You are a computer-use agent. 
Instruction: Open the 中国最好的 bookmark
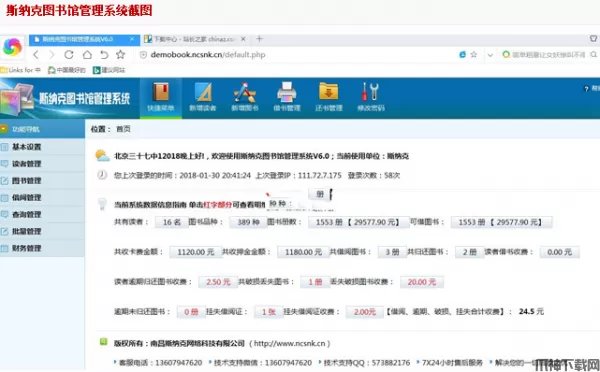pos(67,70)
